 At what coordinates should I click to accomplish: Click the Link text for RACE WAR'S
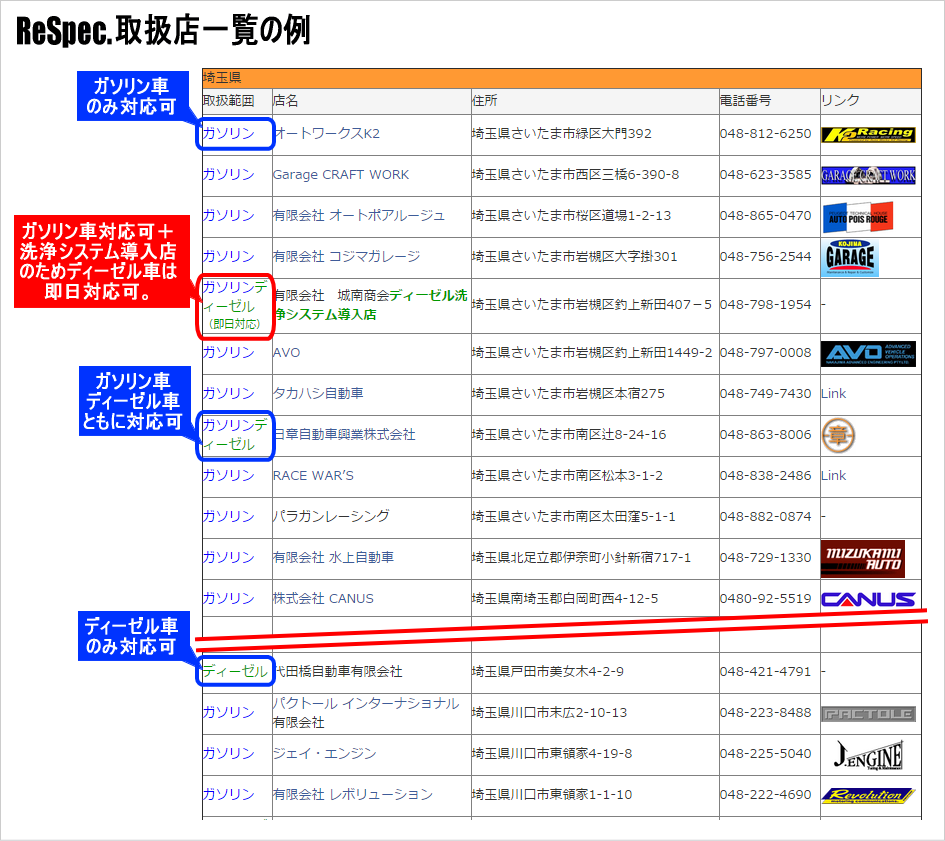click(833, 476)
